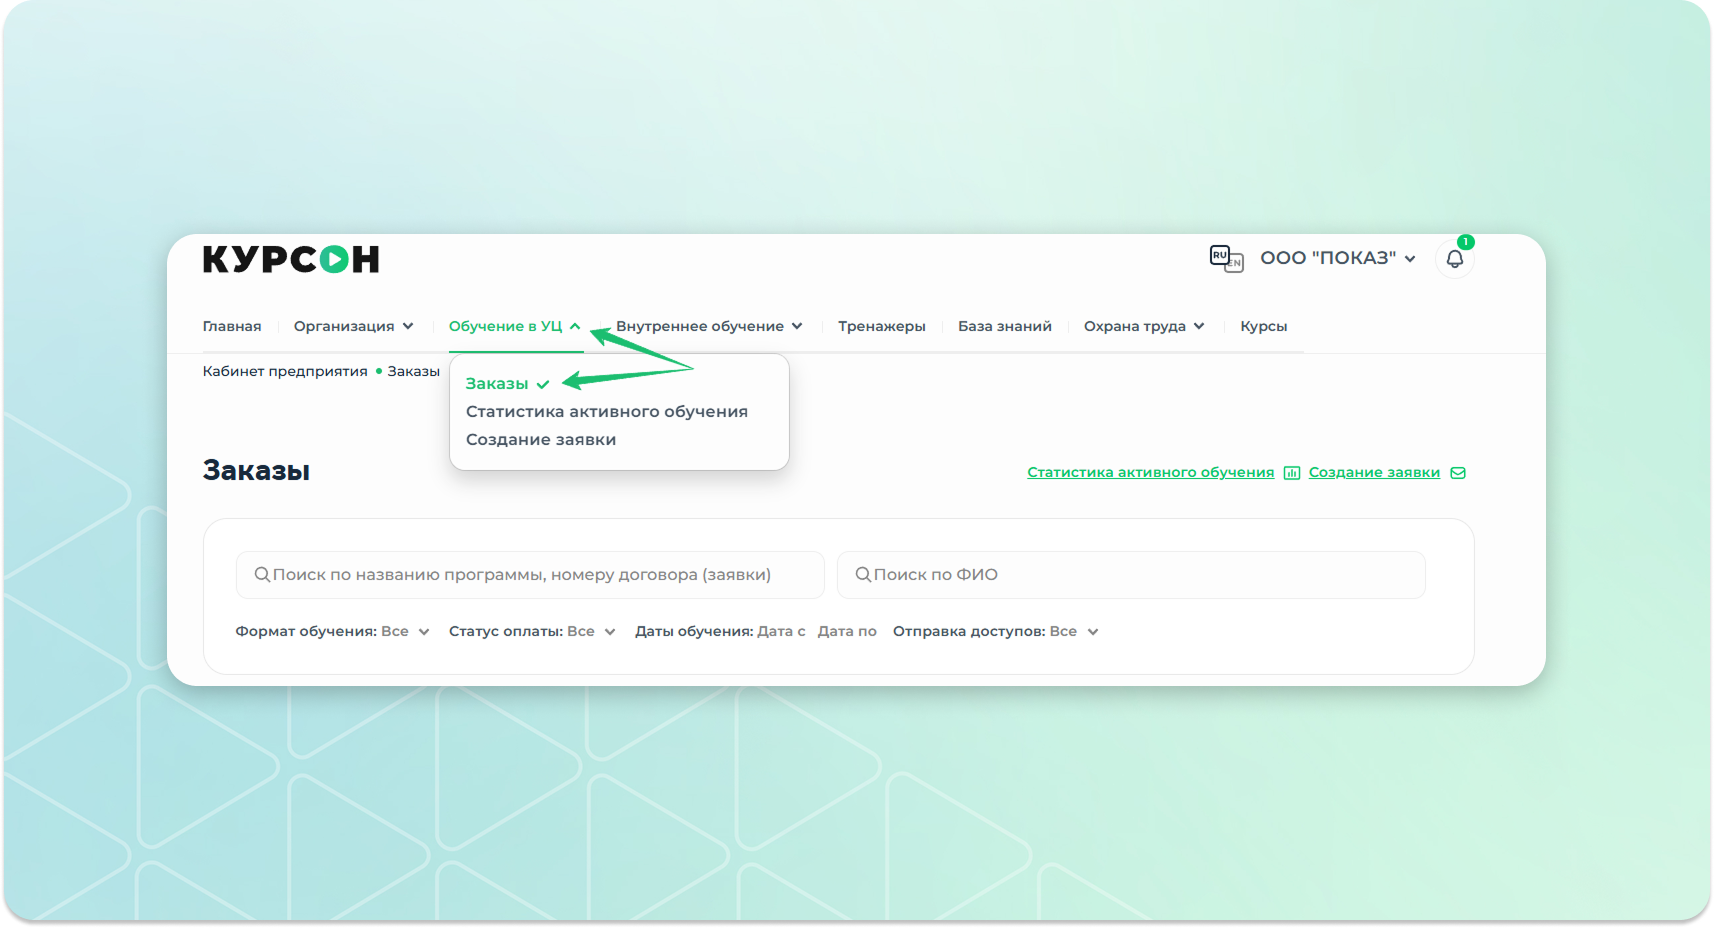Screen dimensions: 1714x928
Task: Click the magnifier icon in program search
Action: tap(262, 575)
